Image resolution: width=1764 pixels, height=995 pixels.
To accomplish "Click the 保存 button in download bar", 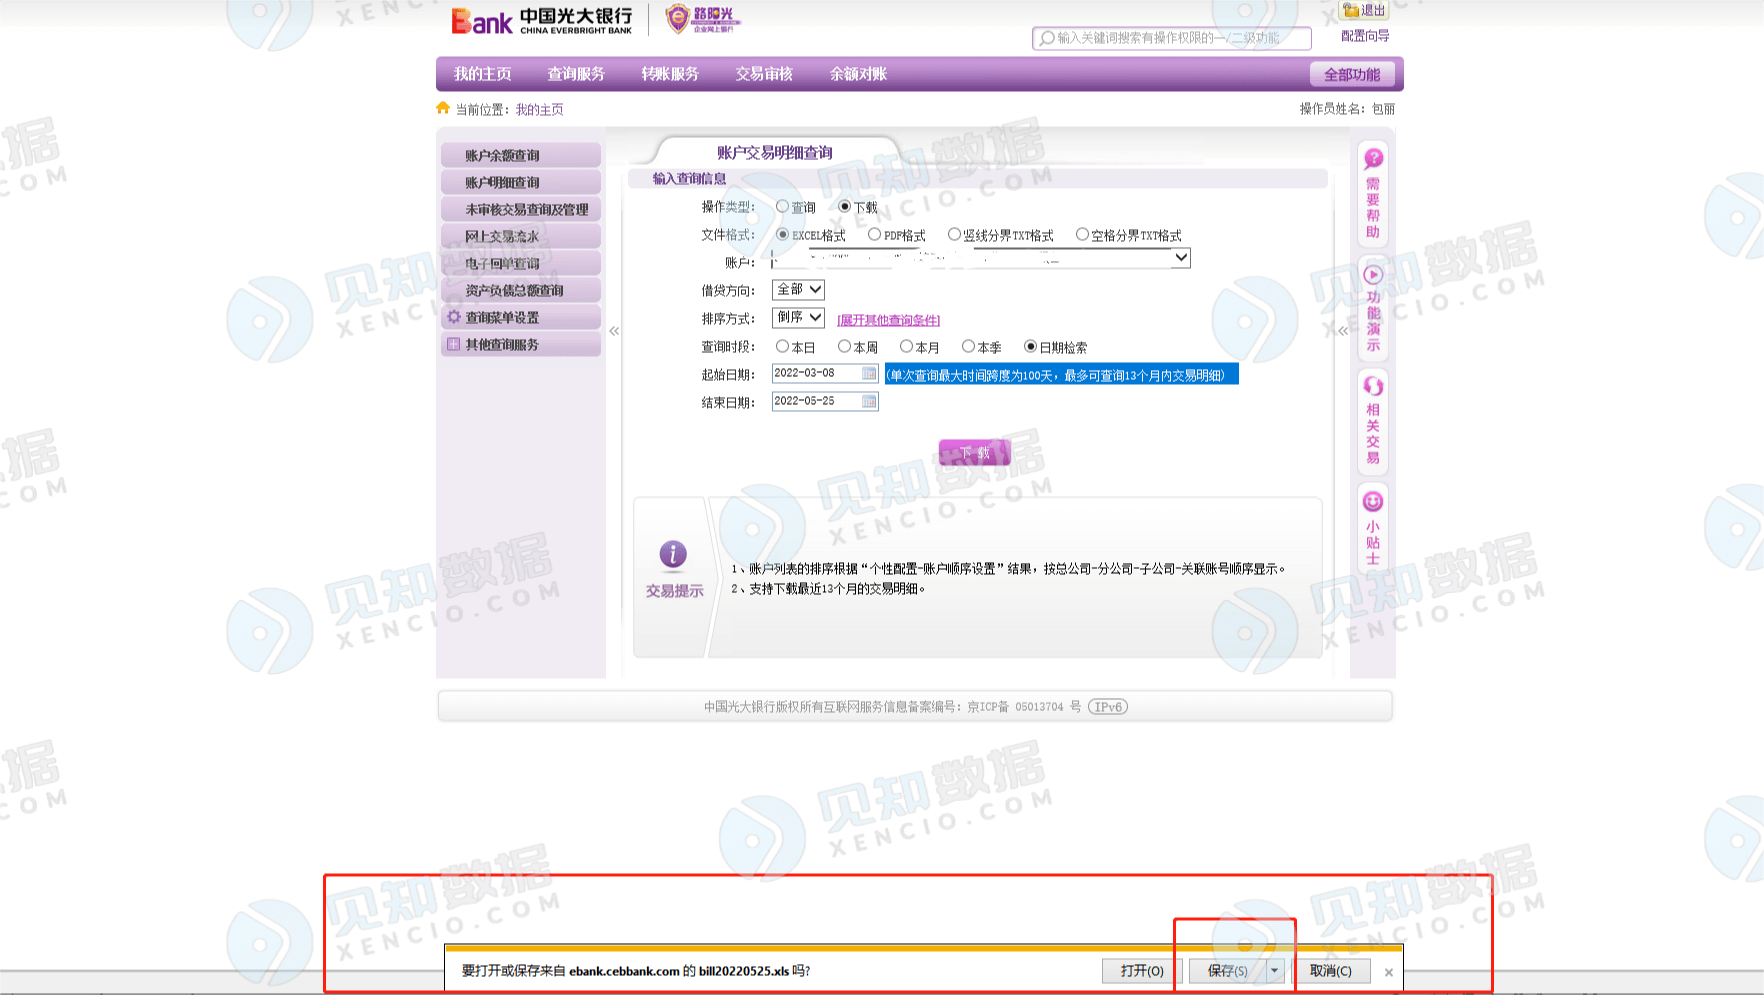I will [x=1227, y=971].
